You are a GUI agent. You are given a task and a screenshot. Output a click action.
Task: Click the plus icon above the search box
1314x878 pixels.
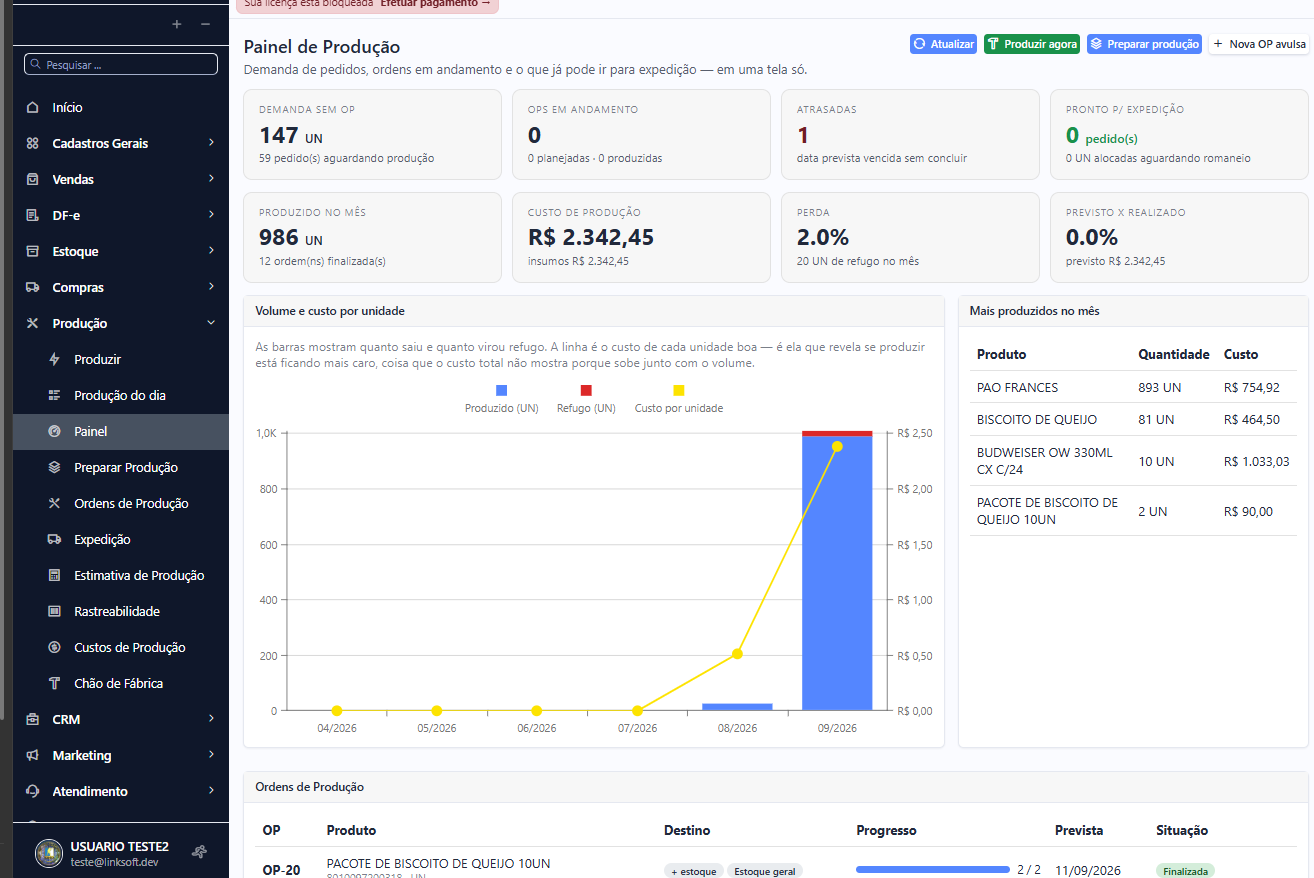[177, 24]
